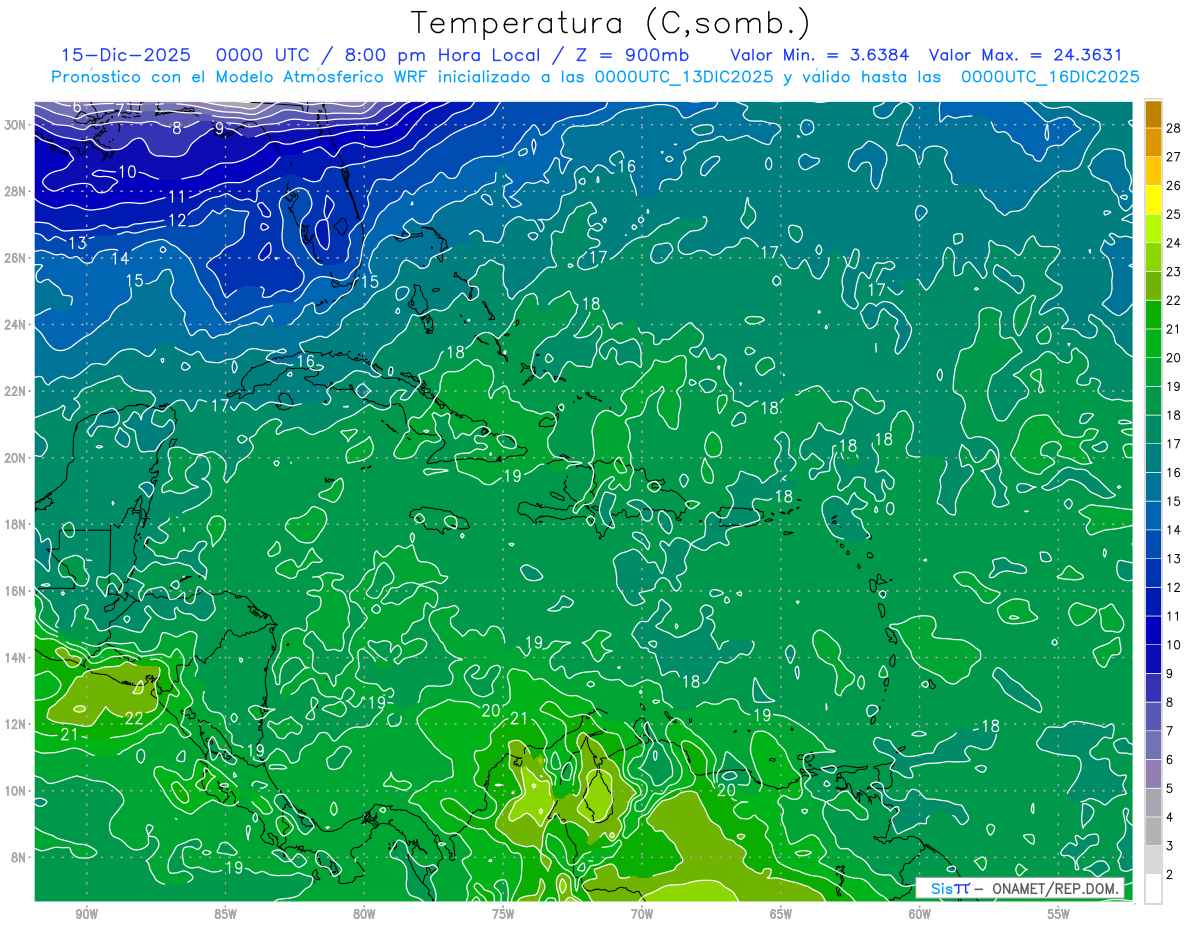Click the '60W' longitude axis label

pos(920,915)
